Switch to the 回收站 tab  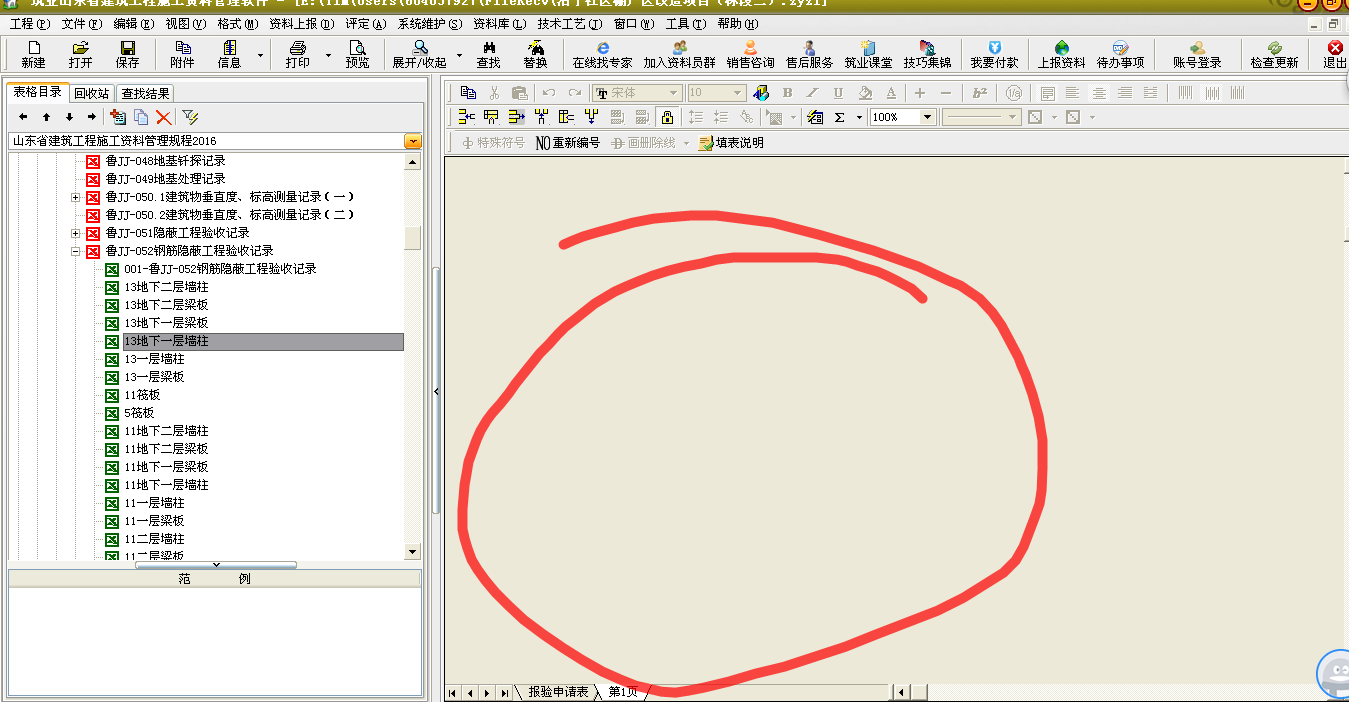pyautogui.click(x=92, y=93)
